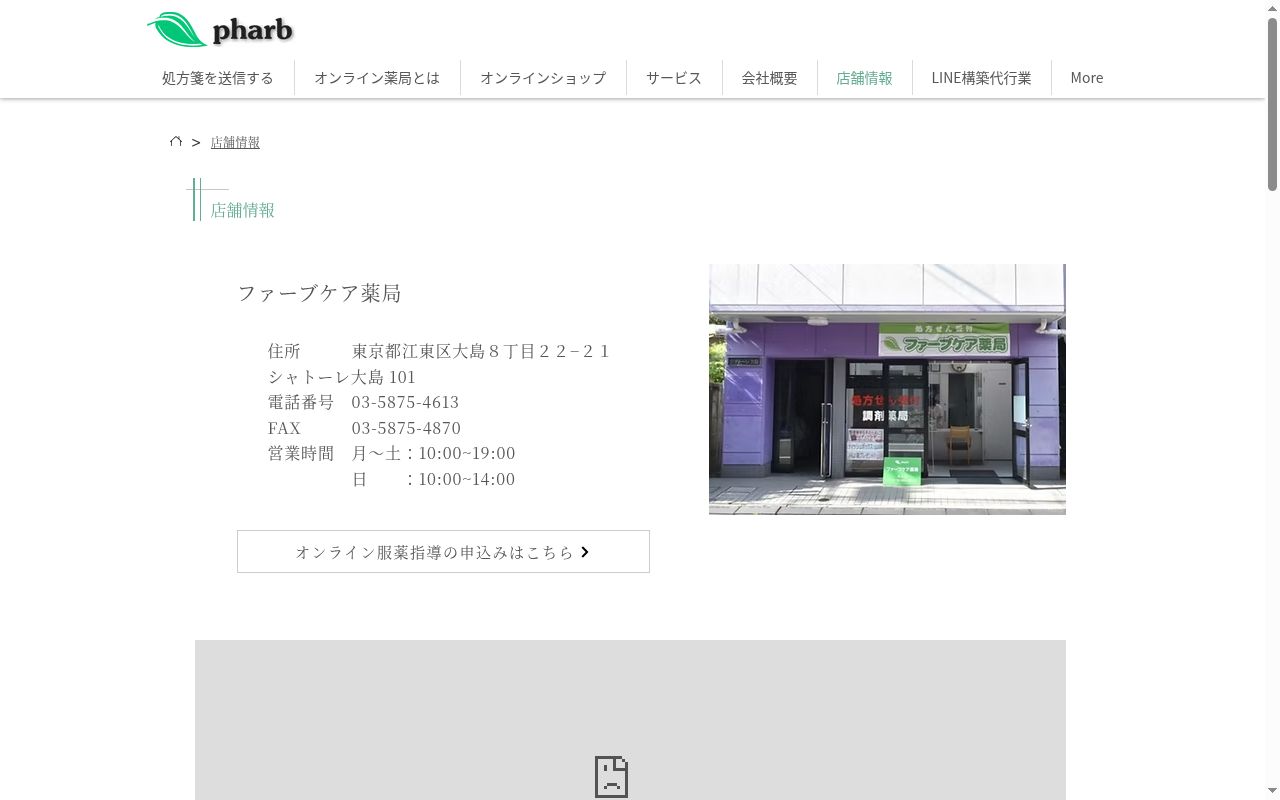Viewport: 1280px width, 800px height.
Task: Click the ファーブケア薬局 heading
Action: tap(319, 293)
